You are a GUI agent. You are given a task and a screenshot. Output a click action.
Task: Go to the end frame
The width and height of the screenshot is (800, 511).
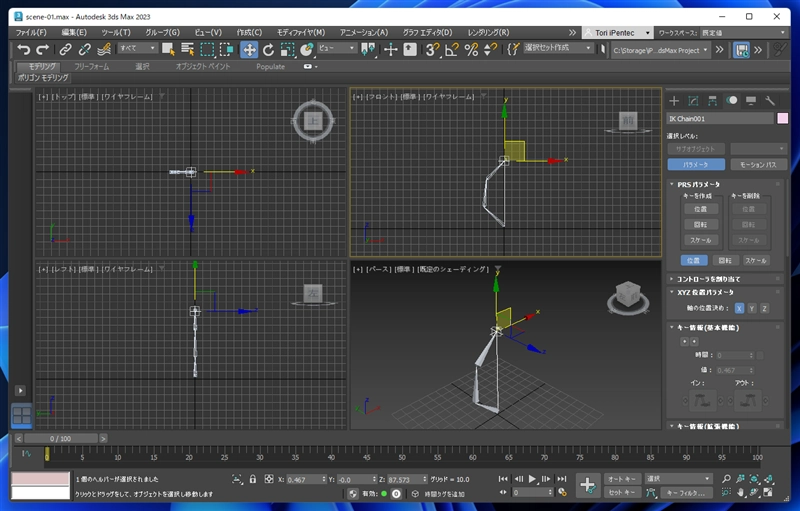(x=562, y=479)
